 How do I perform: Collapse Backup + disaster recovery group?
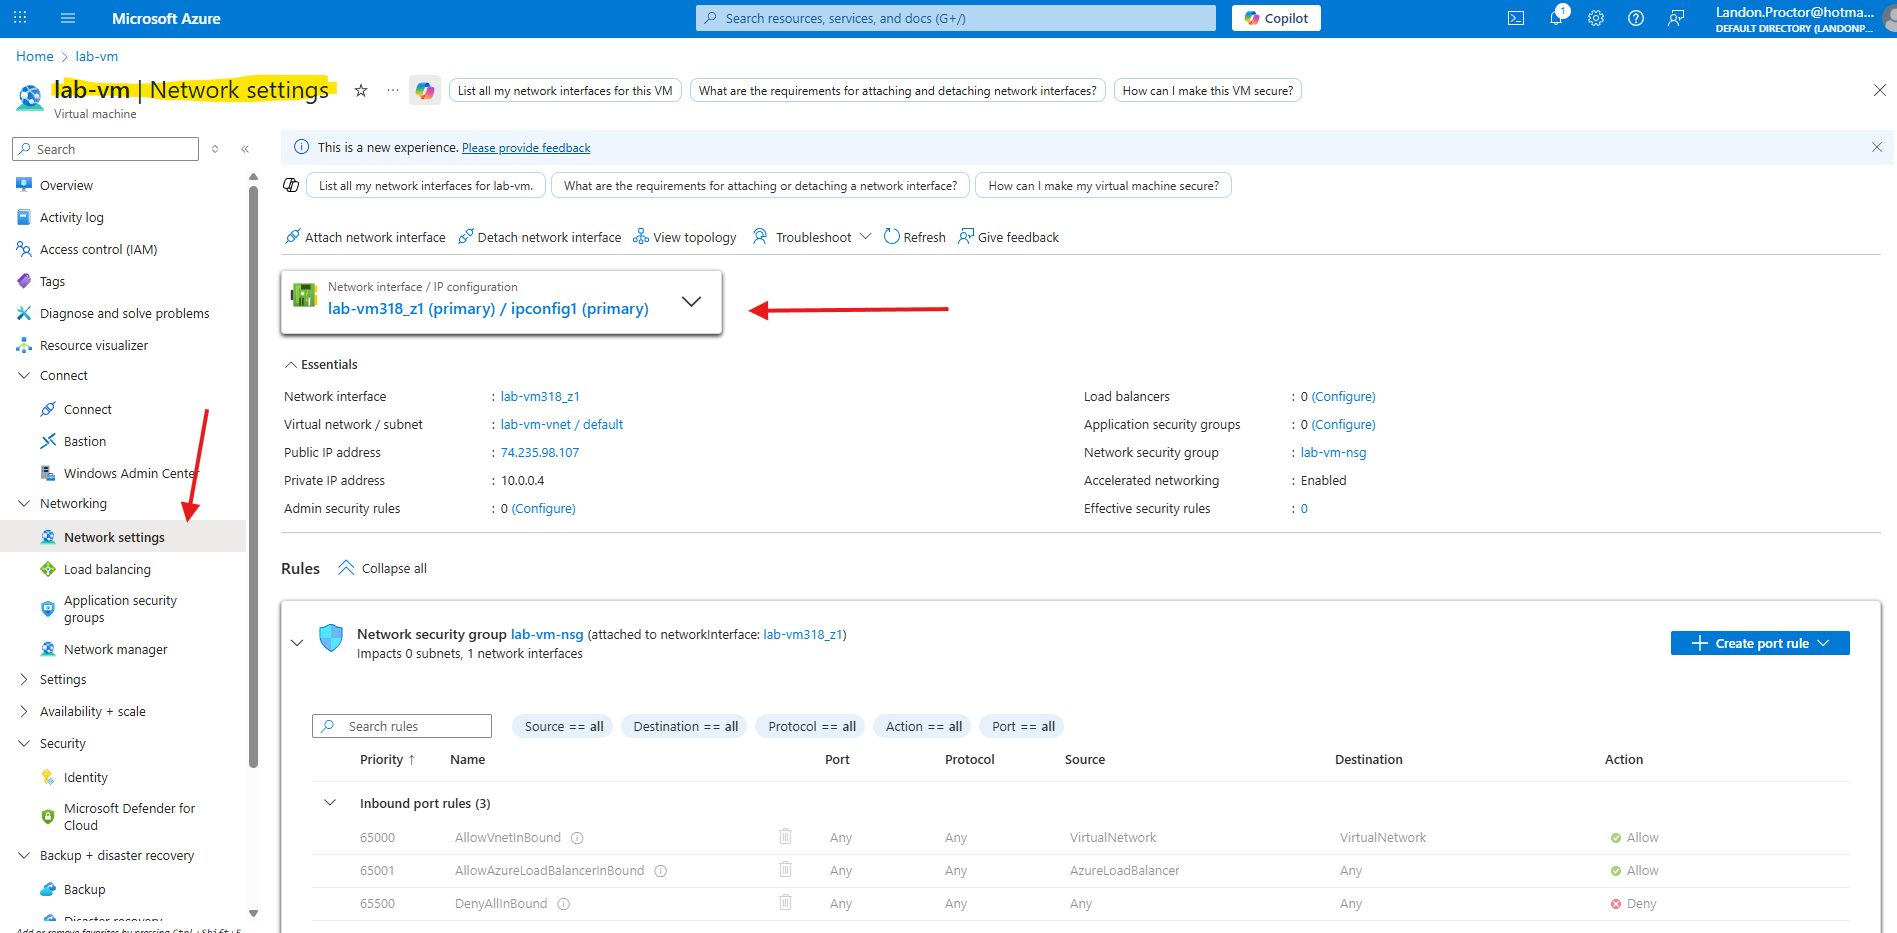coord(24,855)
